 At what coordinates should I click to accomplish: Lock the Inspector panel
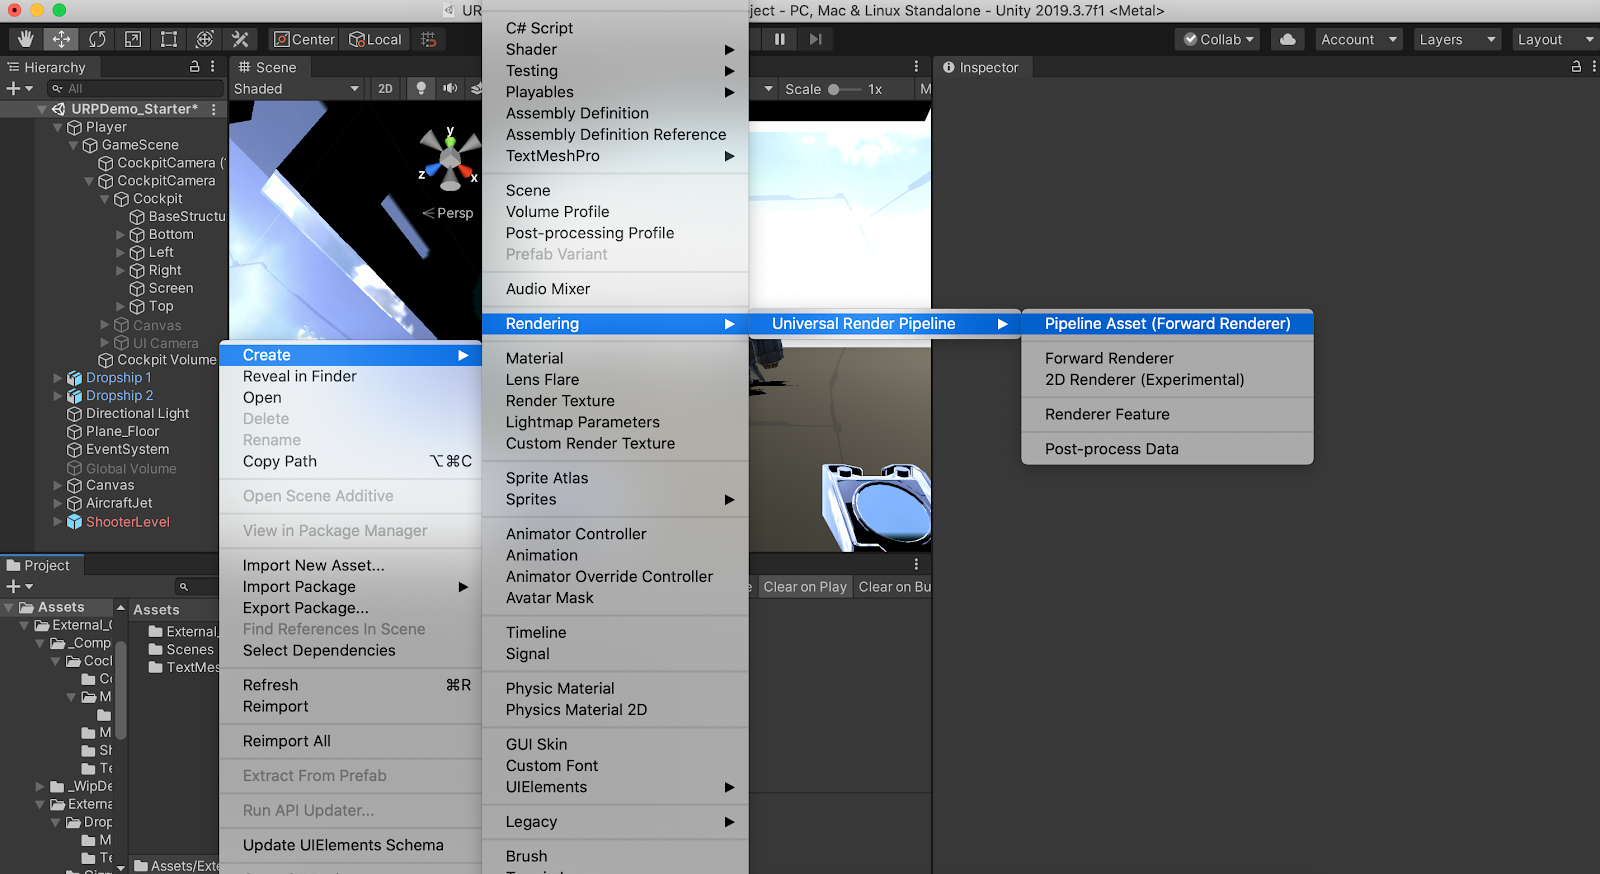(x=1576, y=66)
